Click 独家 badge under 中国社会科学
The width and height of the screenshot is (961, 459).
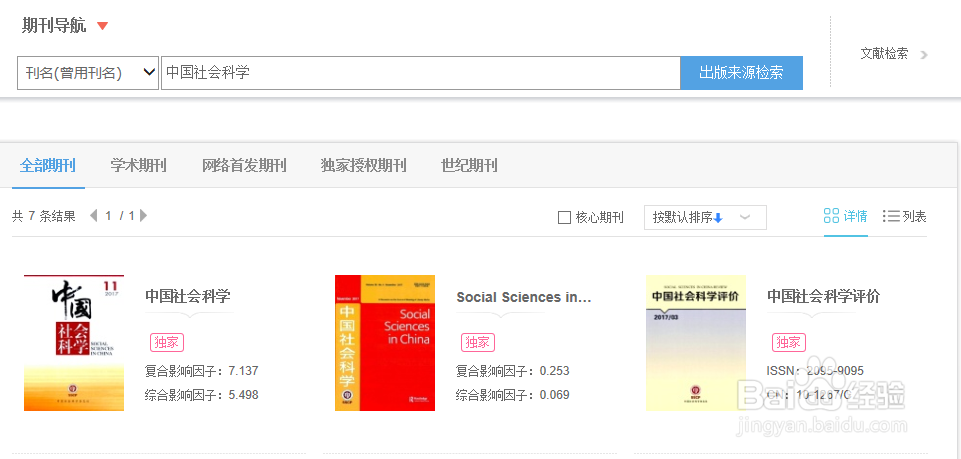pos(167,343)
